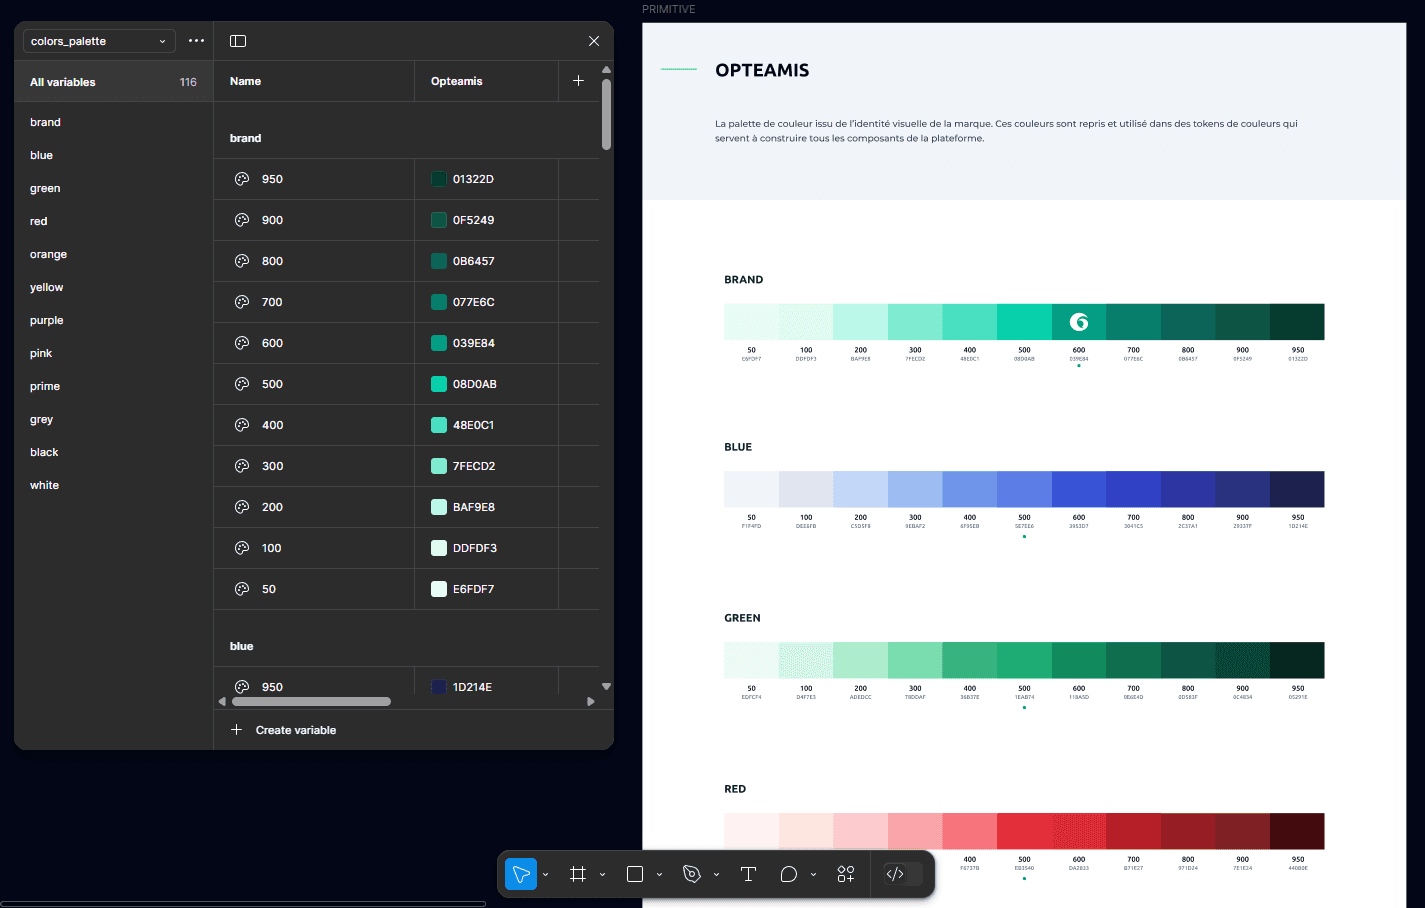This screenshot has width=1425, height=908.
Task: Click Brand 600 swatch with logo on canvas
Action: coord(1079,322)
